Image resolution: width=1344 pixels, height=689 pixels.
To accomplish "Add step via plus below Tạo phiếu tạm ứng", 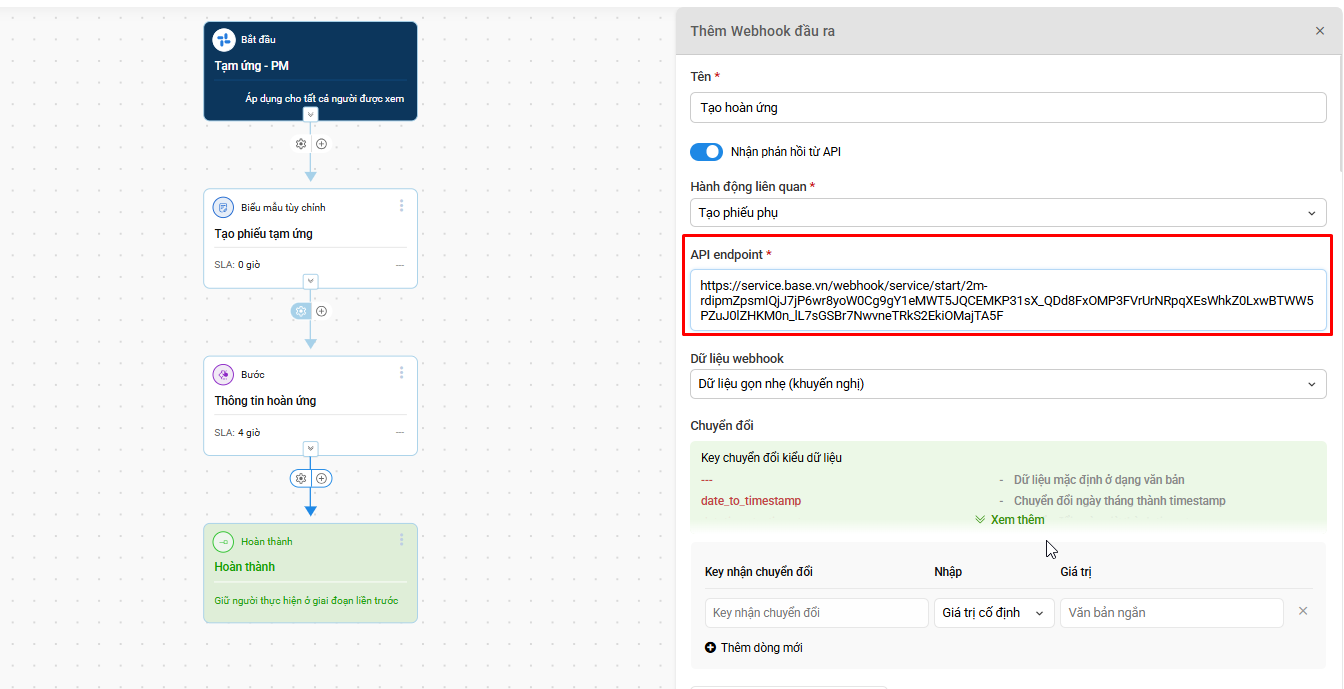I will coord(321,311).
